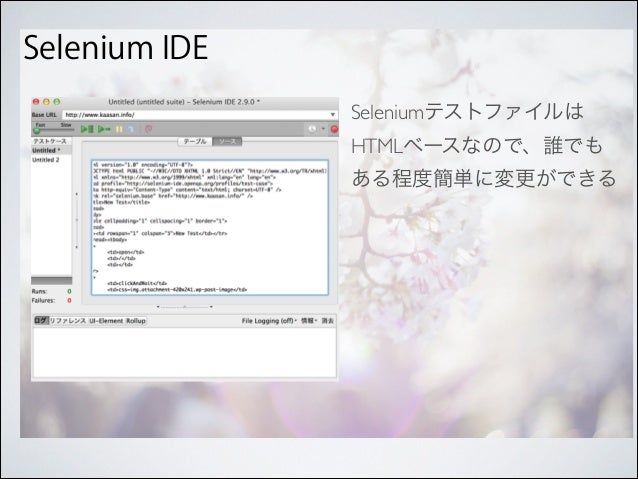
Task: Click the clock scheduler icon
Action: (x=312, y=129)
